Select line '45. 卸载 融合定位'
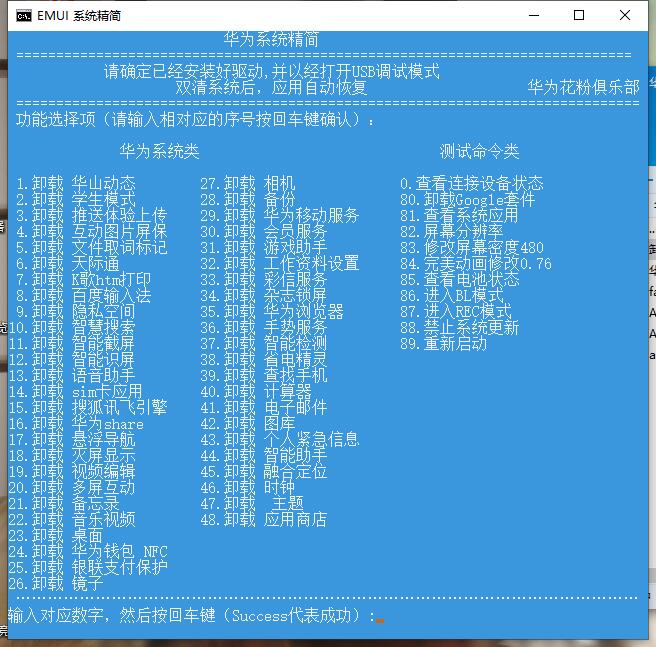This screenshot has width=656, height=647. pos(264,472)
